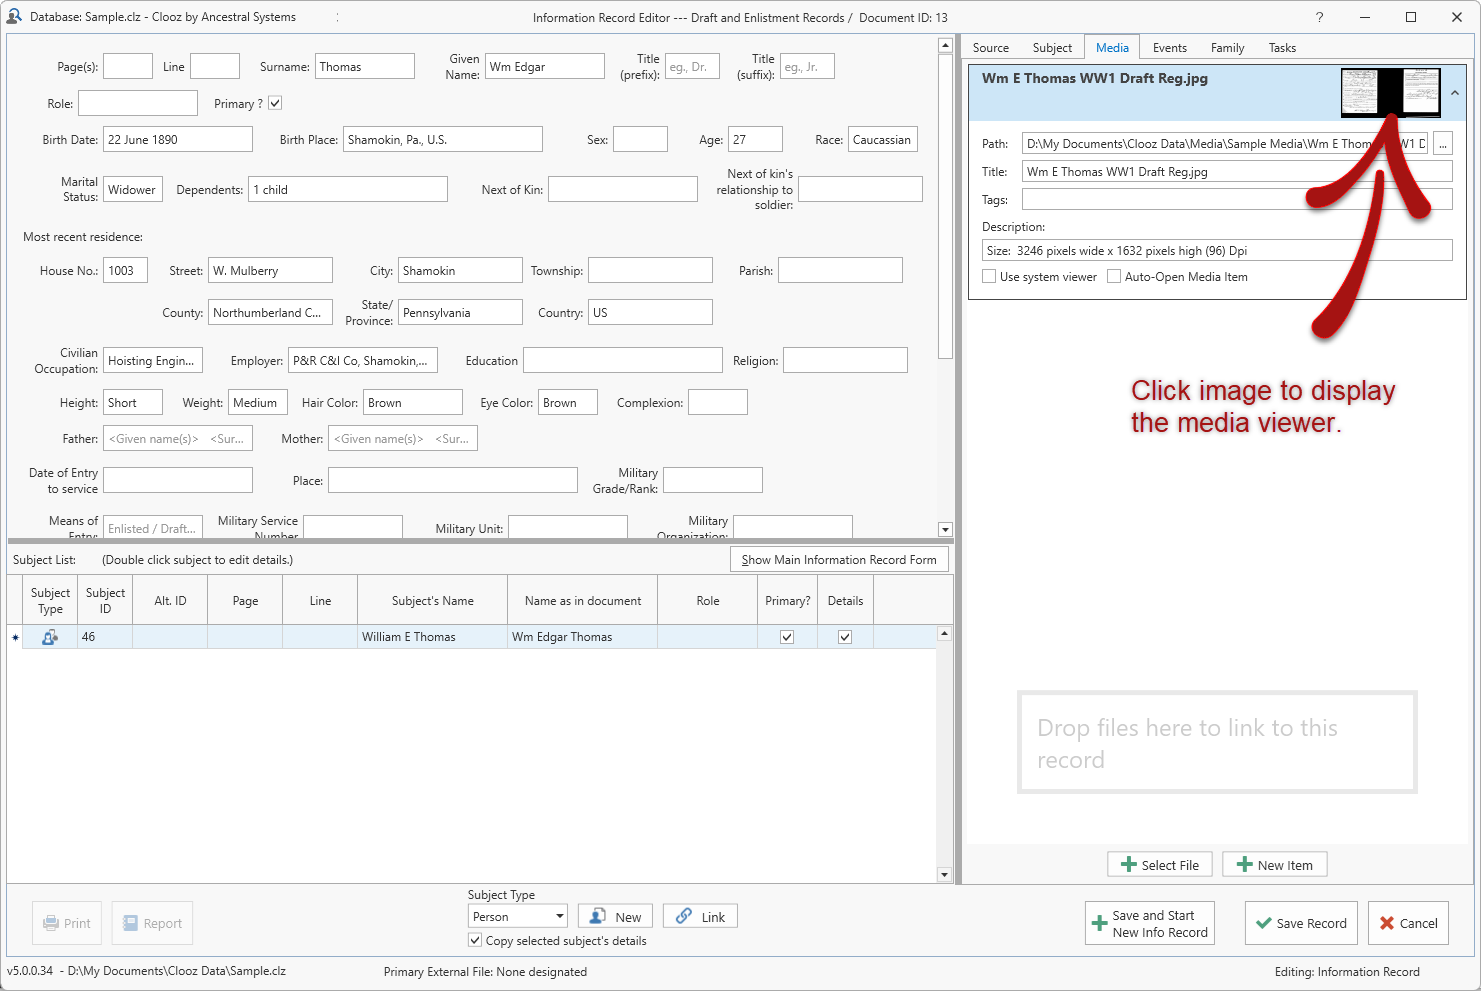This screenshot has height=991, width=1481.
Task: Click the New subject person icon
Action: (597, 916)
